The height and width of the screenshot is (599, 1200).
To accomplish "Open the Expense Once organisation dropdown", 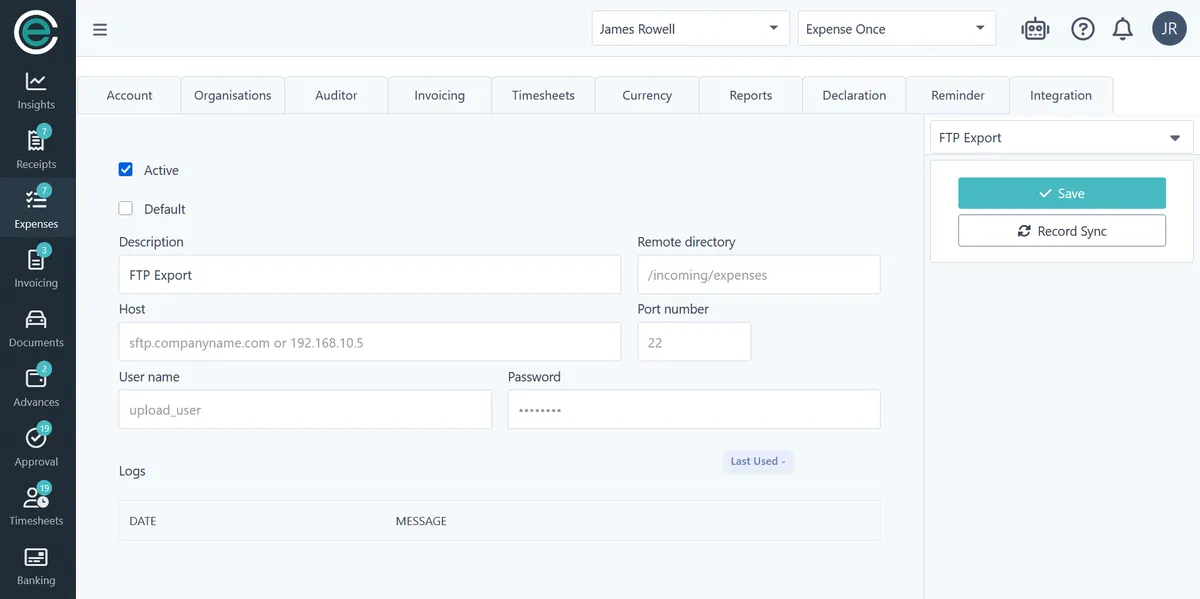I will click(896, 29).
